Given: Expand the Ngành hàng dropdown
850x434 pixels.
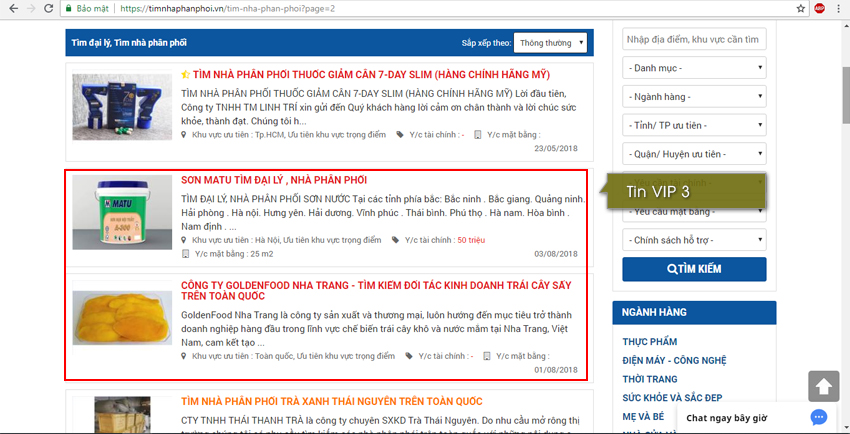Looking at the screenshot, I should coord(694,96).
